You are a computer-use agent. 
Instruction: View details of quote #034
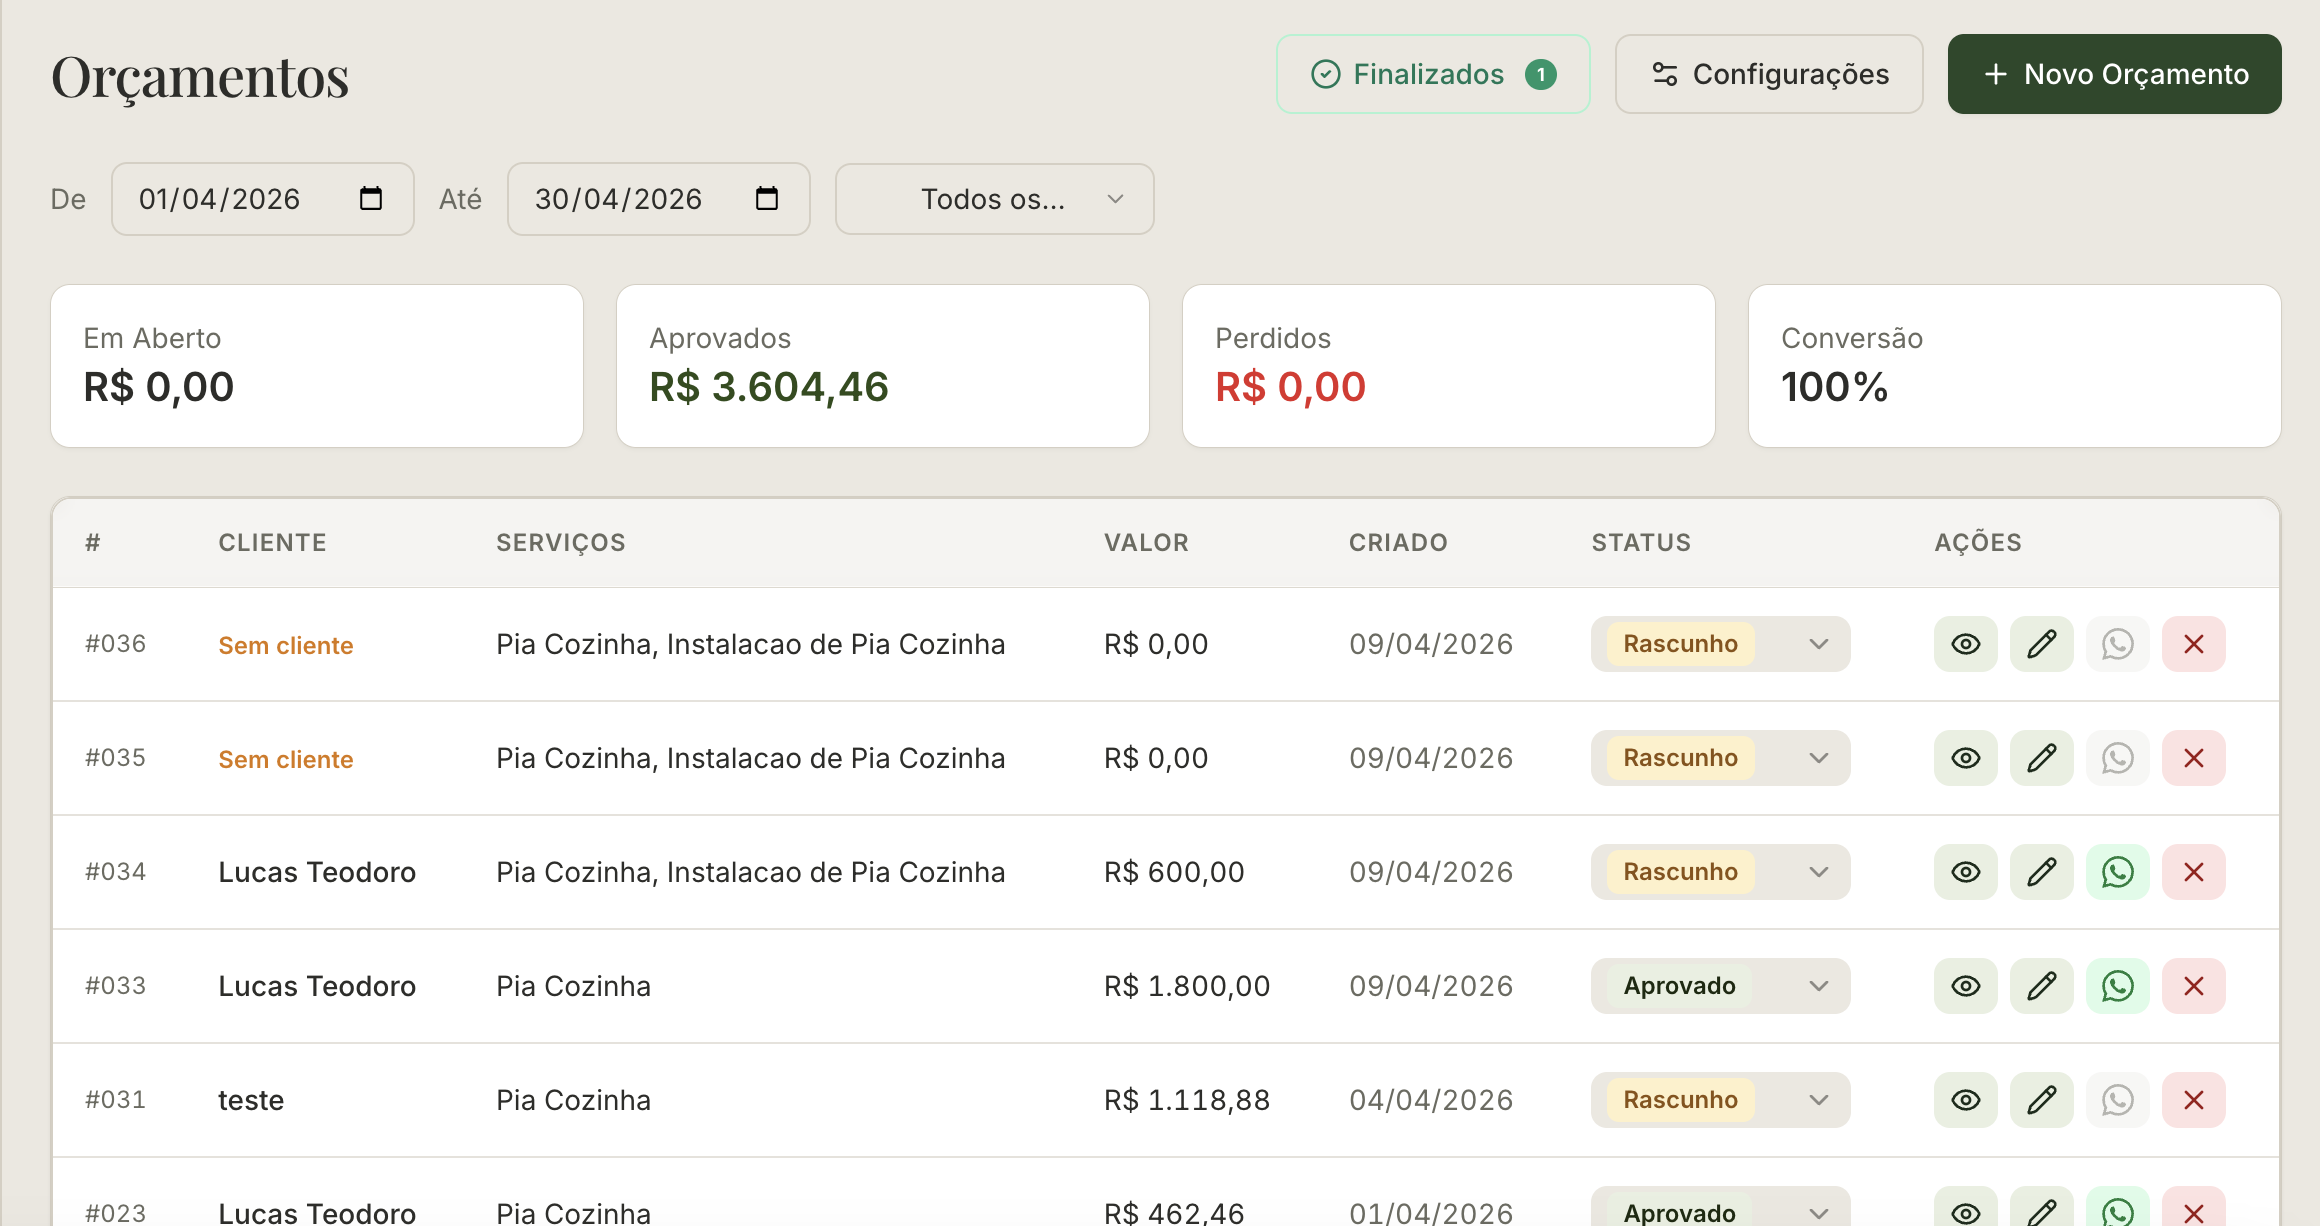pyautogui.click(x=1965, y=872)
